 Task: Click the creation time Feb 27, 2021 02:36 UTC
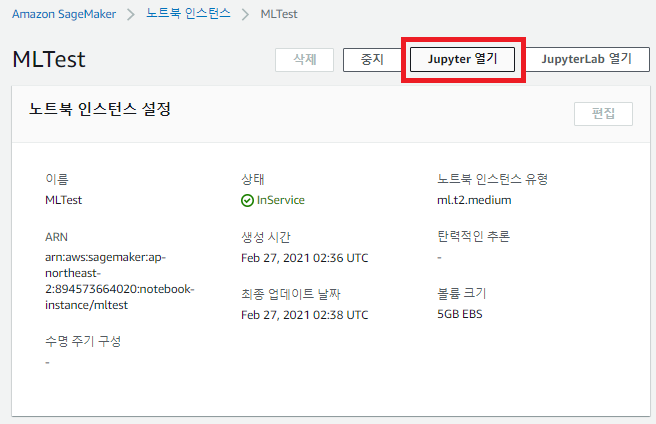305,258
